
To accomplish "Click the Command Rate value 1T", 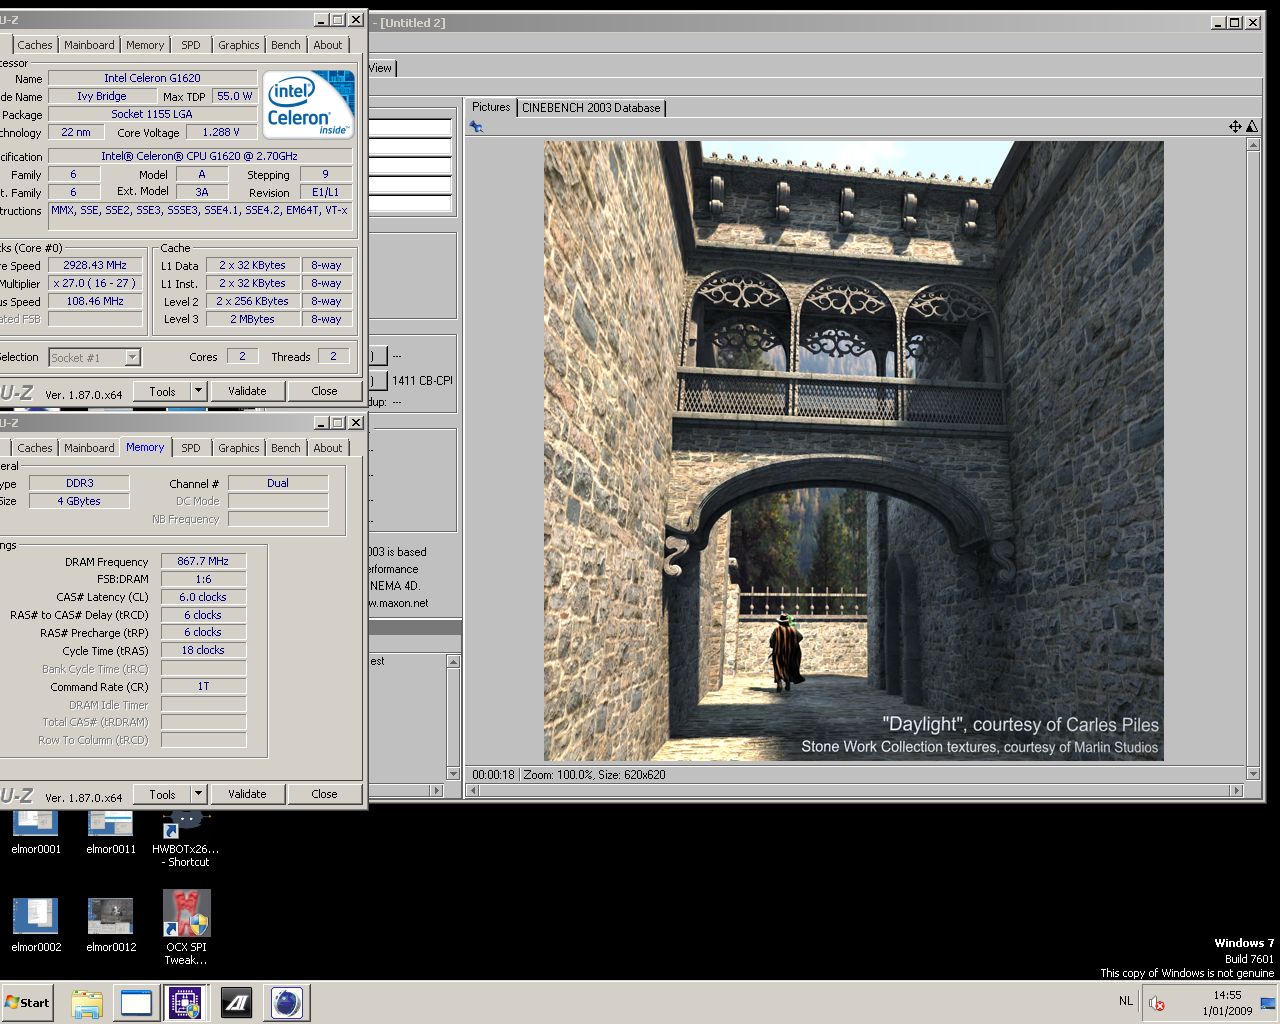I will point(203,687).
